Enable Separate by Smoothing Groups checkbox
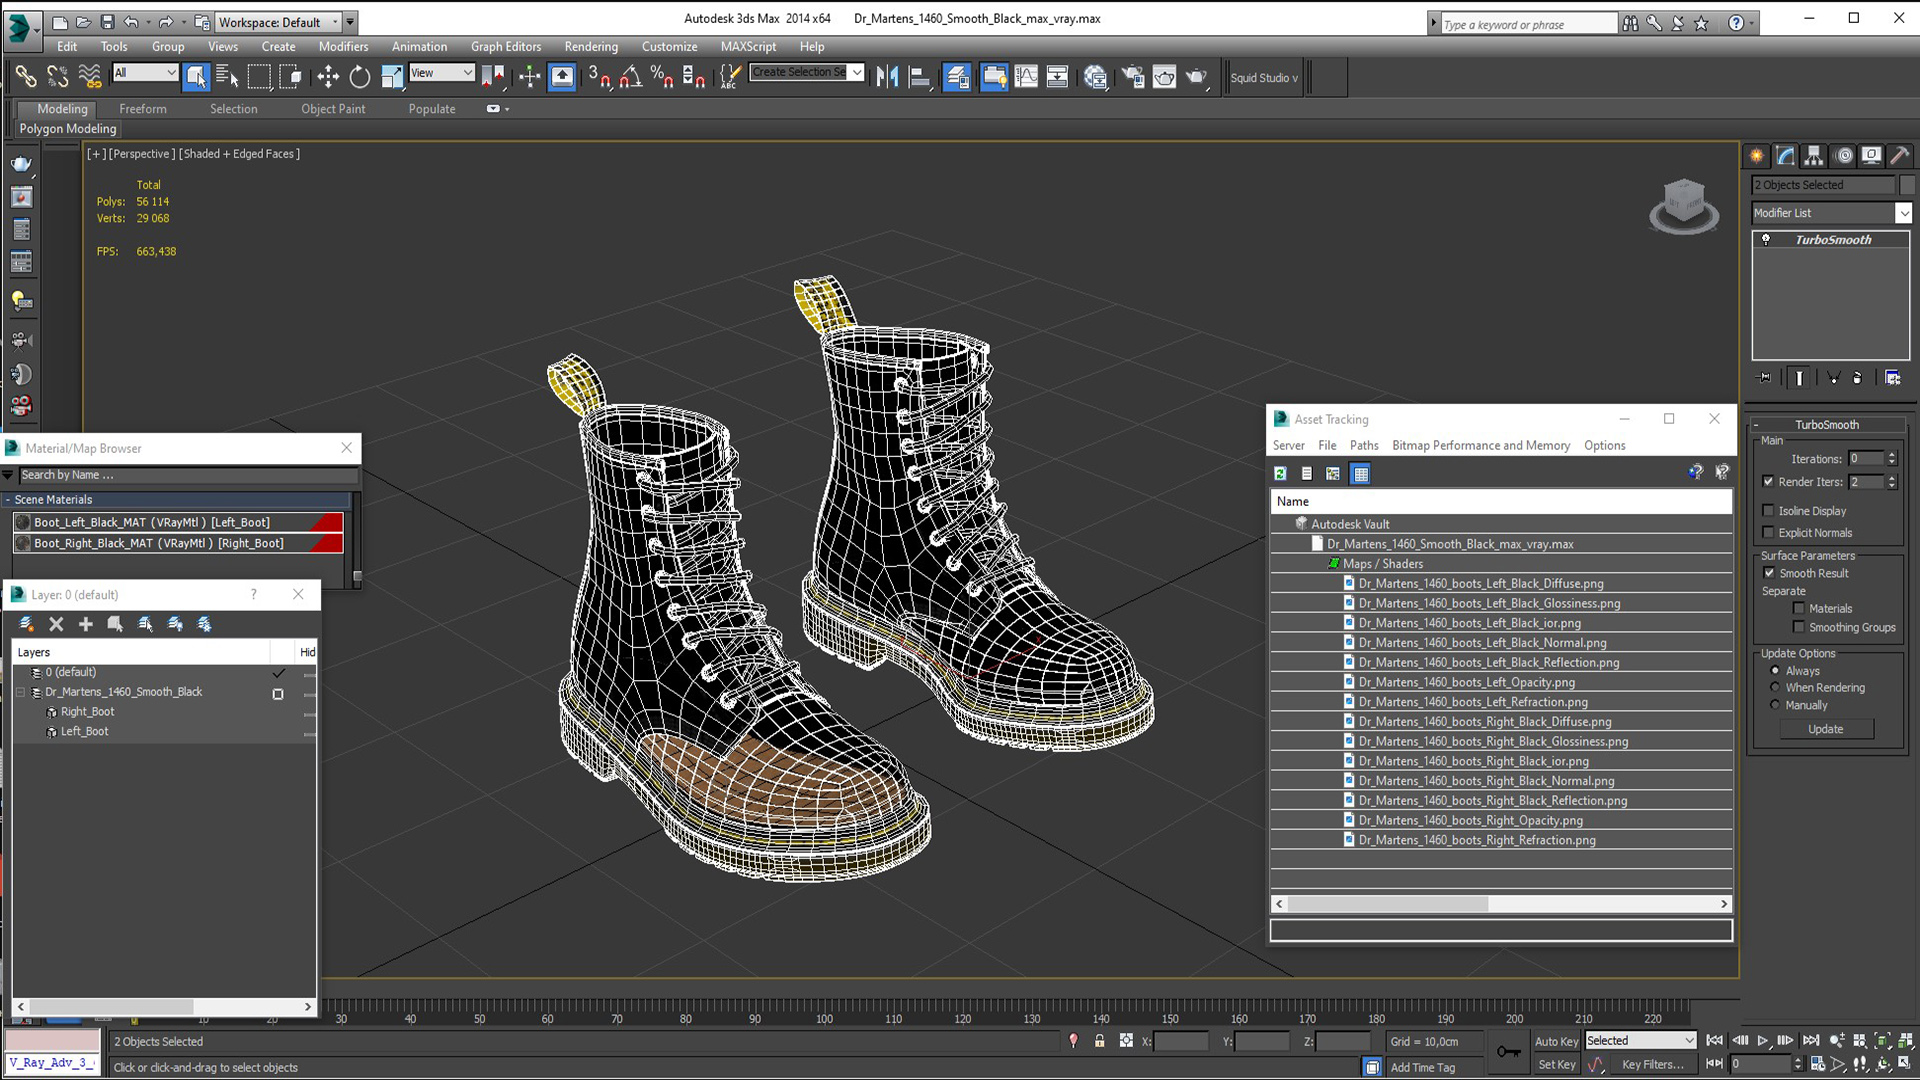 pos(1799,627)
